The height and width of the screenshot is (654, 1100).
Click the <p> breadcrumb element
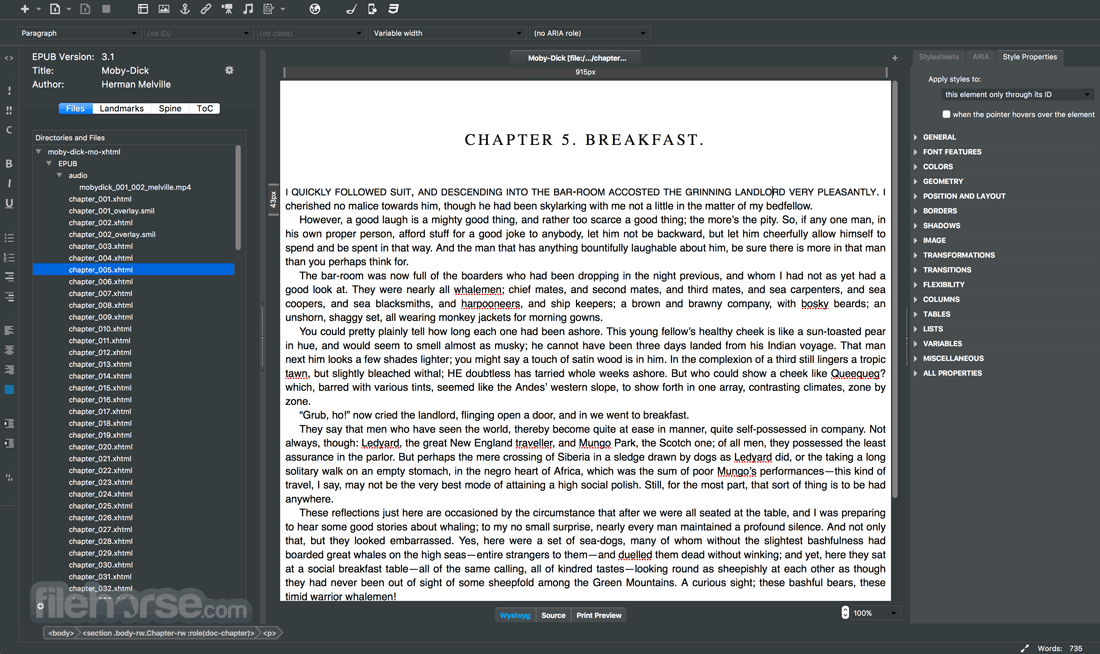[269, 633]
